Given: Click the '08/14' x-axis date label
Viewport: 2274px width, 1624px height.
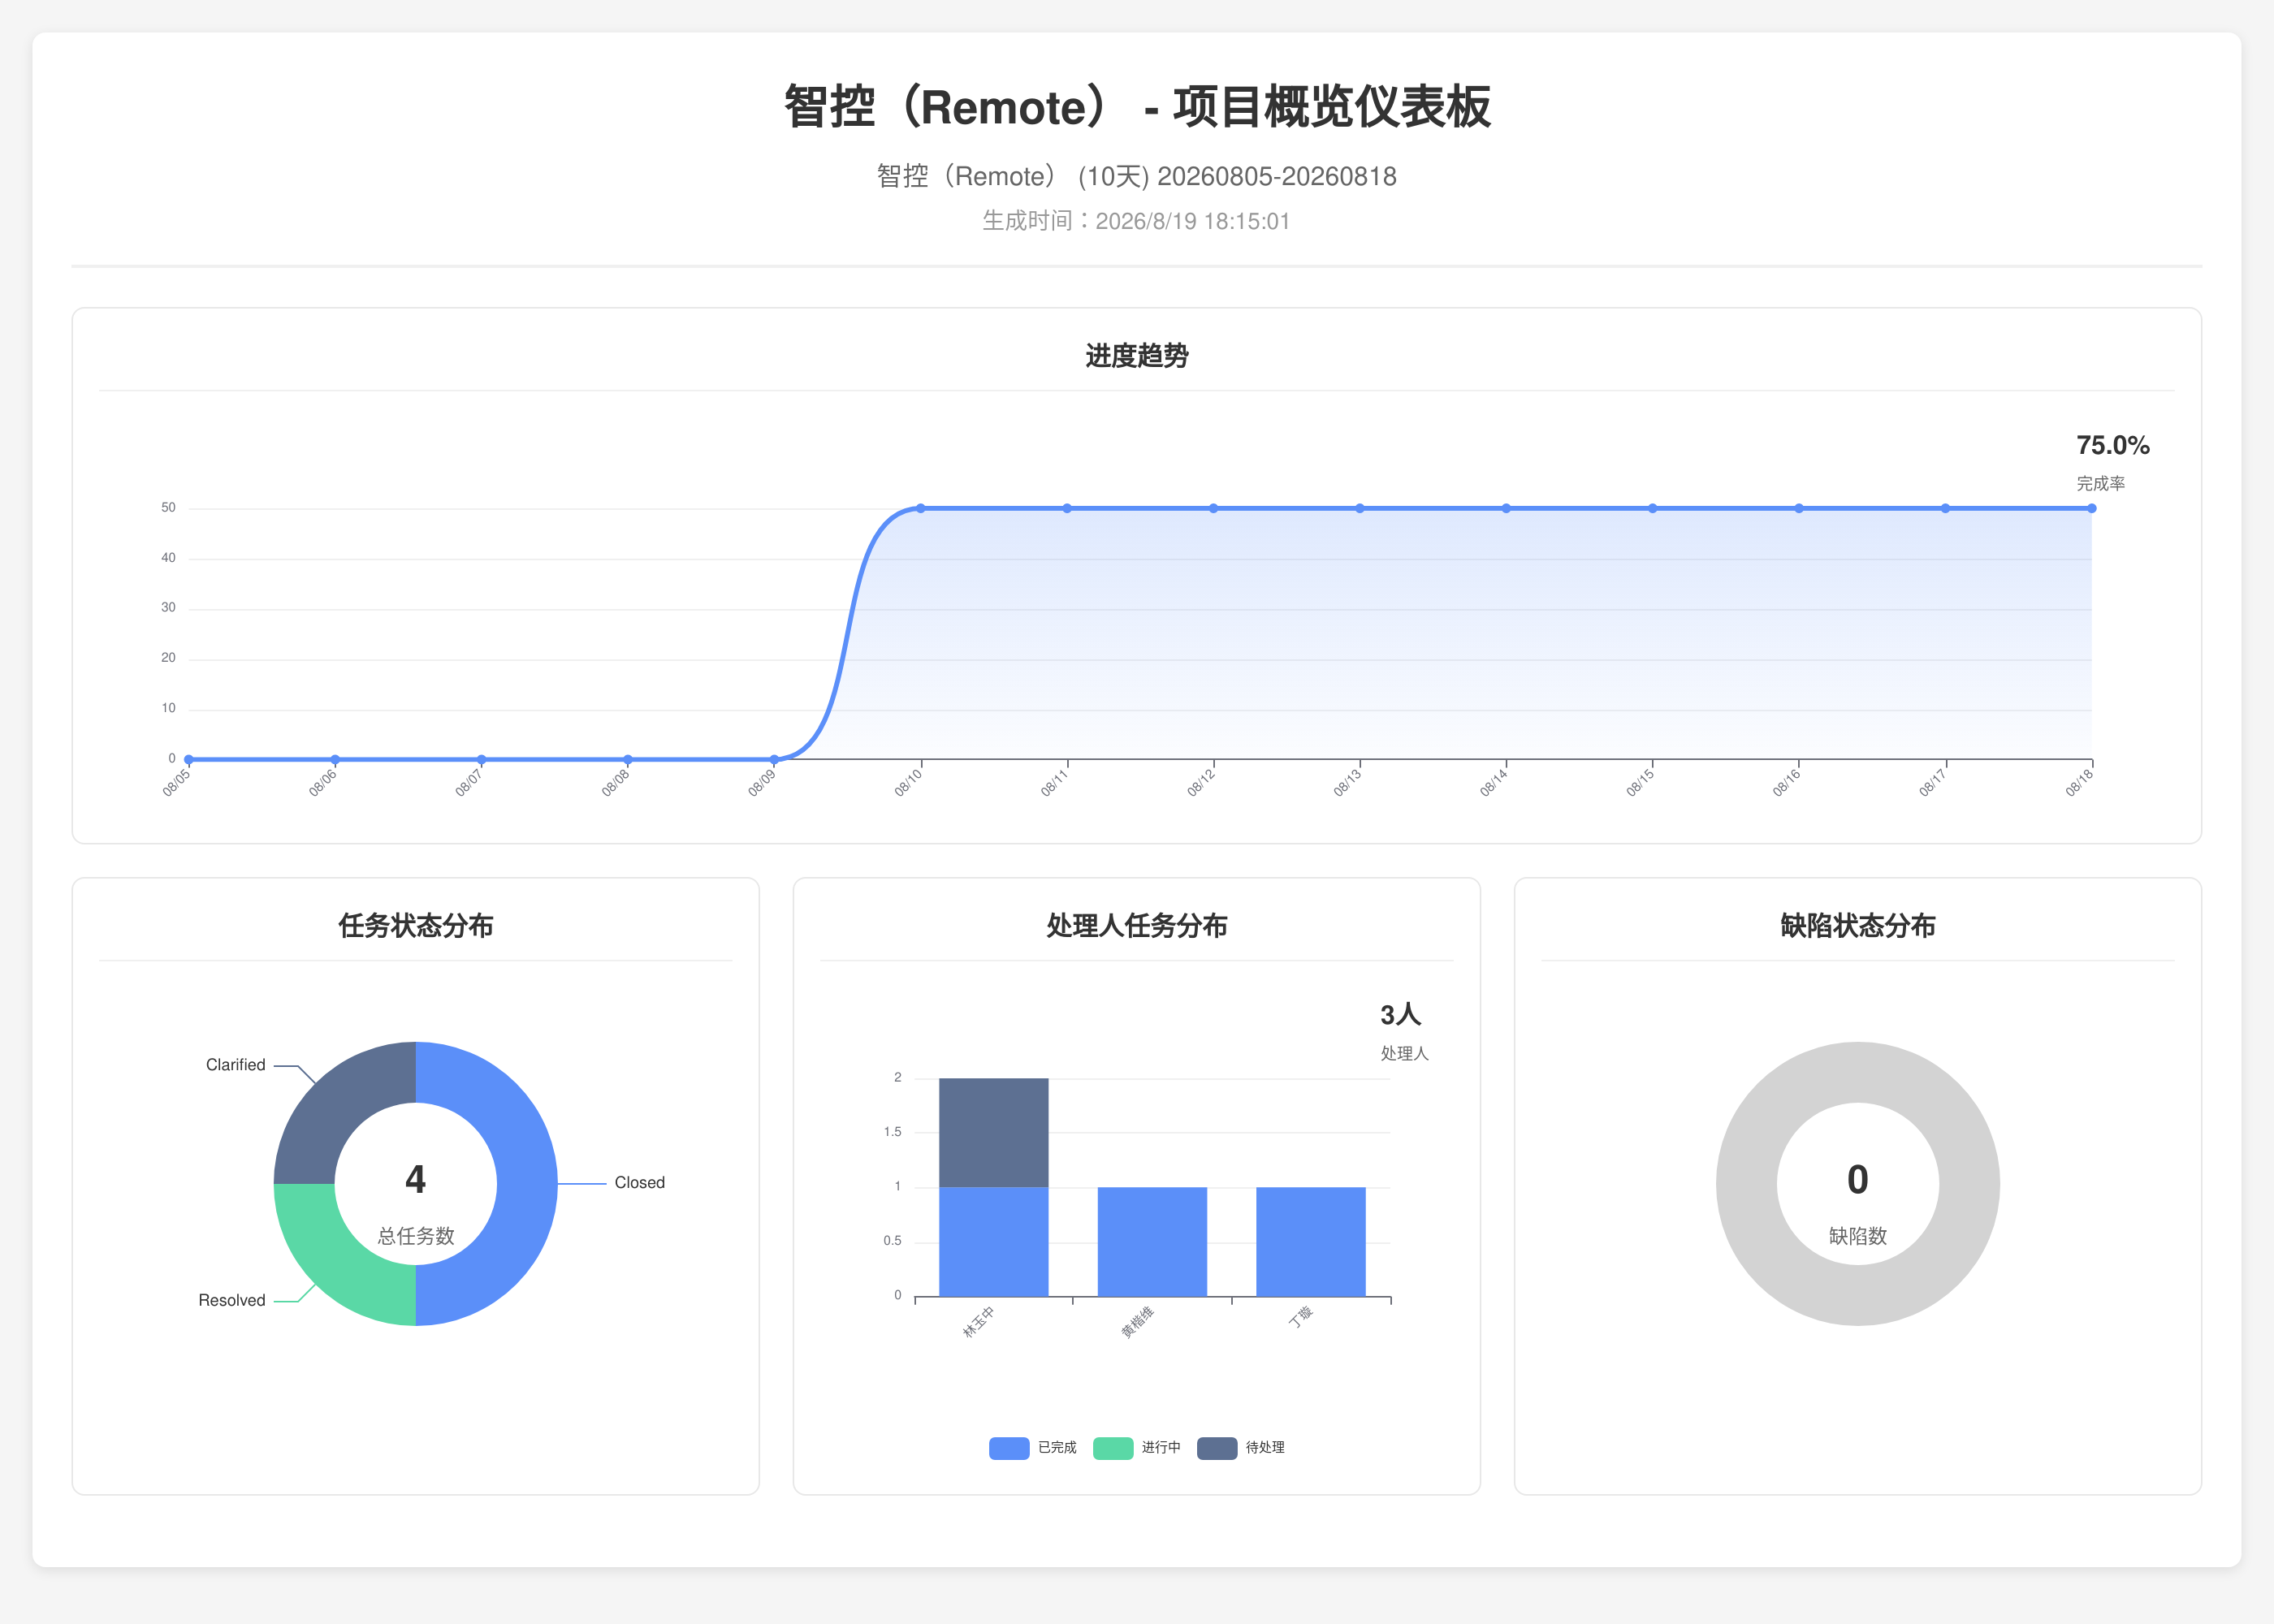Looking at the screenshot, I should pyautogui.click(x=1494, y=782).
